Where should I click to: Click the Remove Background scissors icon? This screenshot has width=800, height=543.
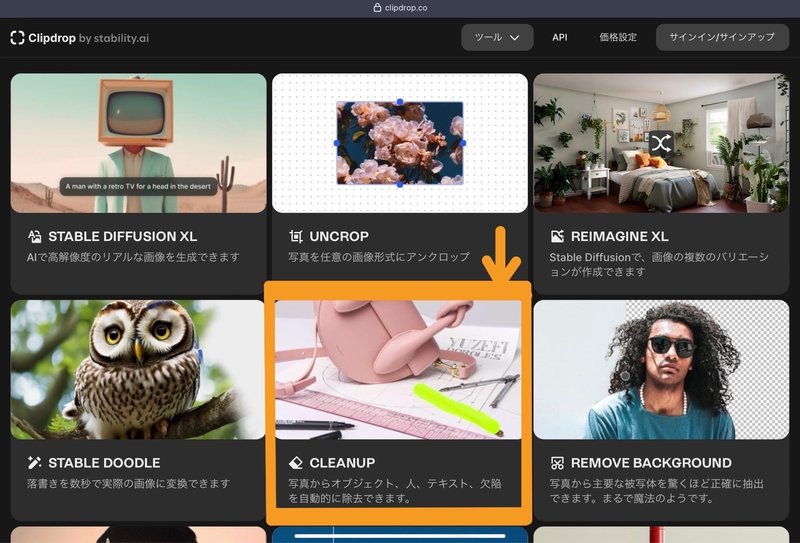tap(557, 463)
